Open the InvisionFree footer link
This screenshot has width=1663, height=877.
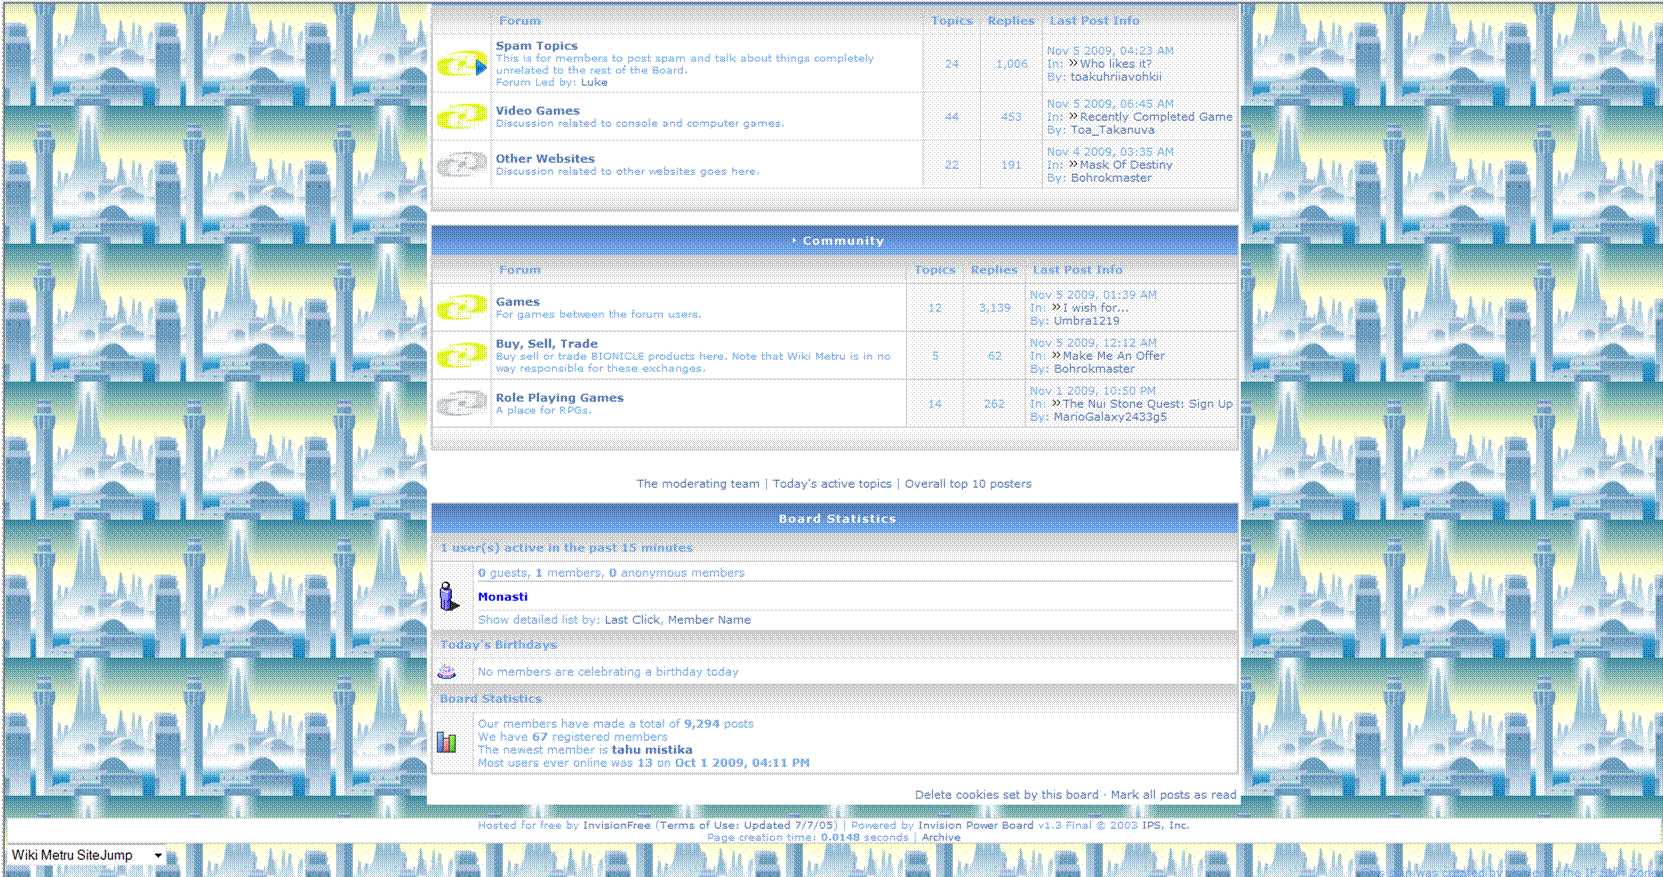[x=617, y=826]
